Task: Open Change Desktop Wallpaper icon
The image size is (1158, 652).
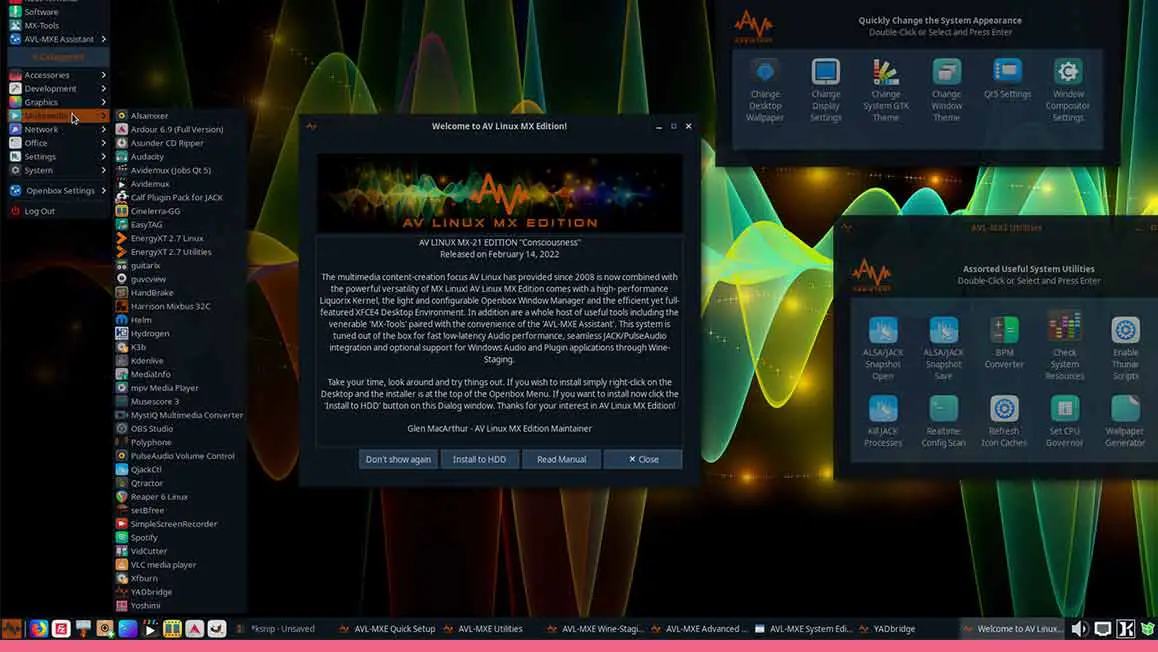Action: [765, 73]
